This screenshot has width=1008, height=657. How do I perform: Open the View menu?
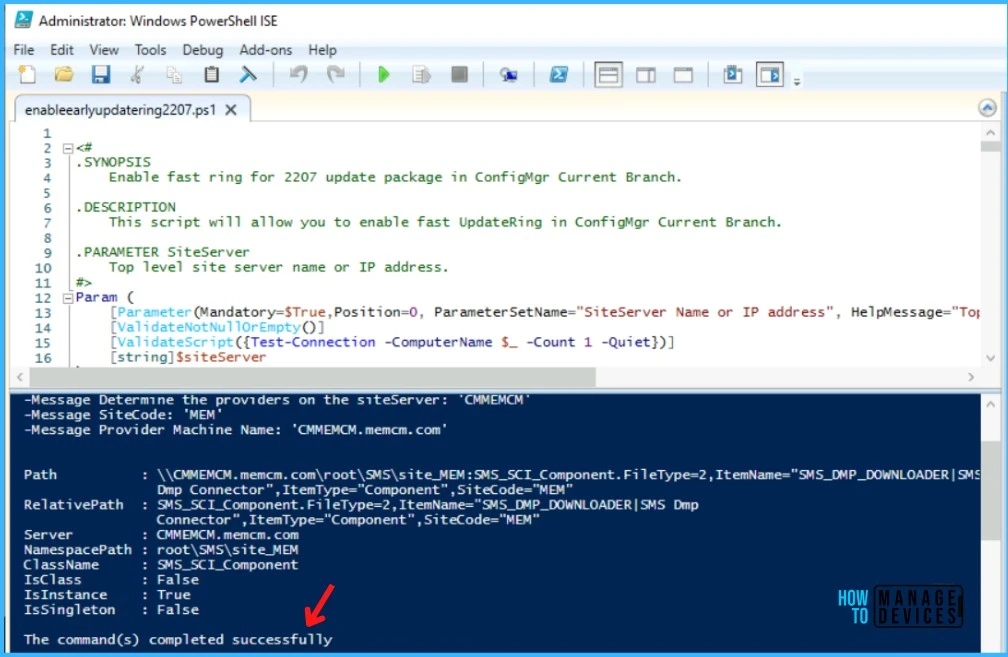tap(104, 50)
